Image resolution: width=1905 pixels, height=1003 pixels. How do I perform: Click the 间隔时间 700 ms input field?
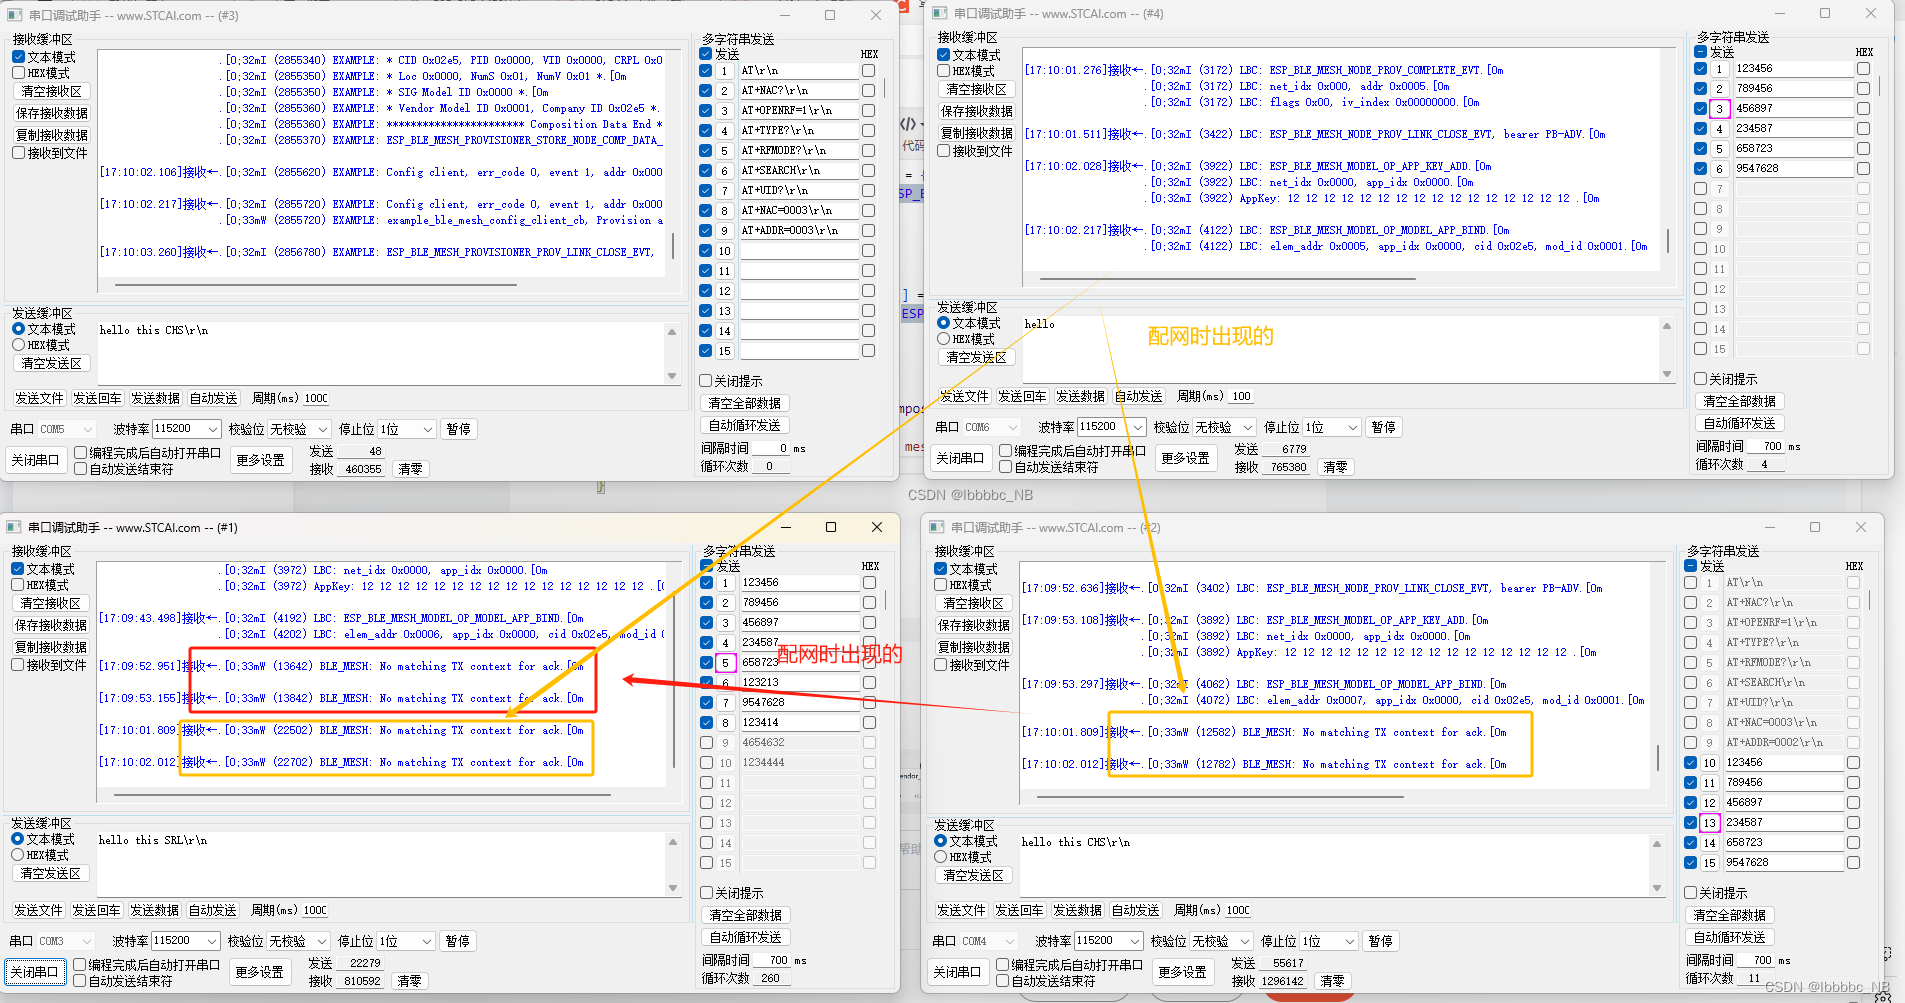click(x=1764, y=446)
